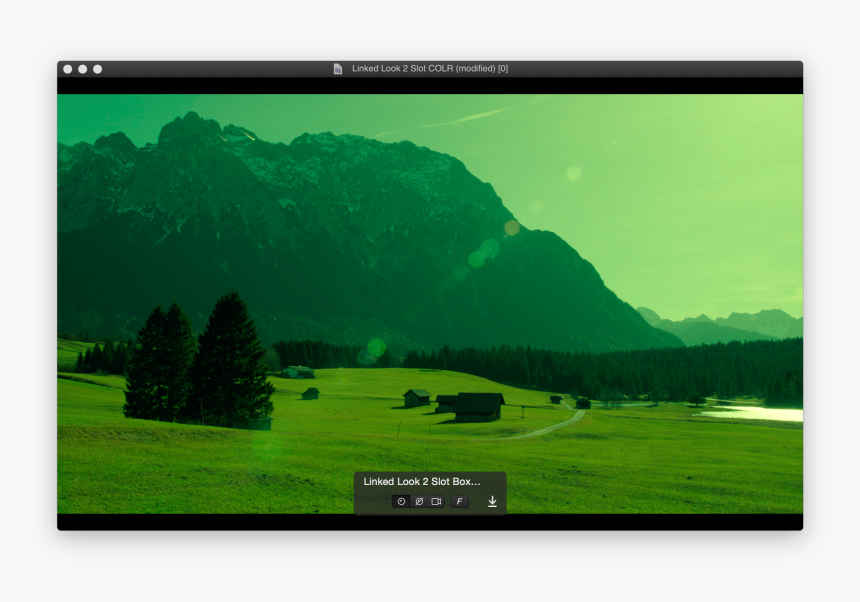The height and width of the screenshot is (602, 860).
Task: Zoom the viewer window with third button
Action: click(x=98, y=69)
